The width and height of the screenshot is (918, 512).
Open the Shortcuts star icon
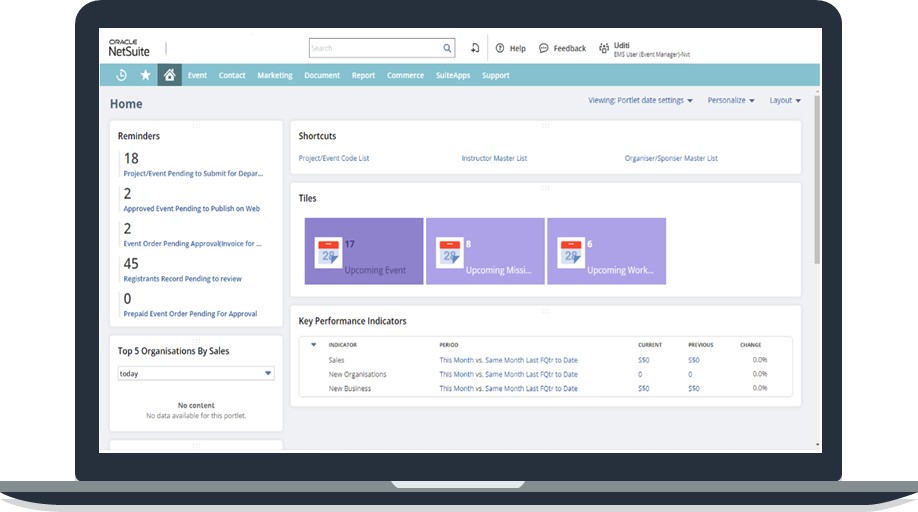[x=145, y=75]
